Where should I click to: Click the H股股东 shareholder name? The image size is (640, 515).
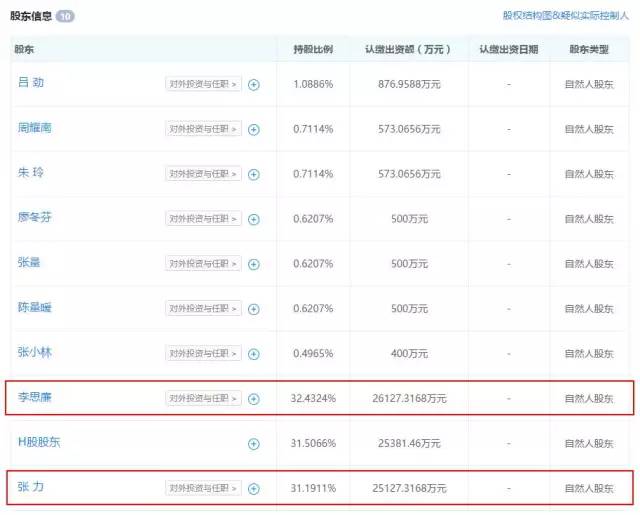(39, 442)
